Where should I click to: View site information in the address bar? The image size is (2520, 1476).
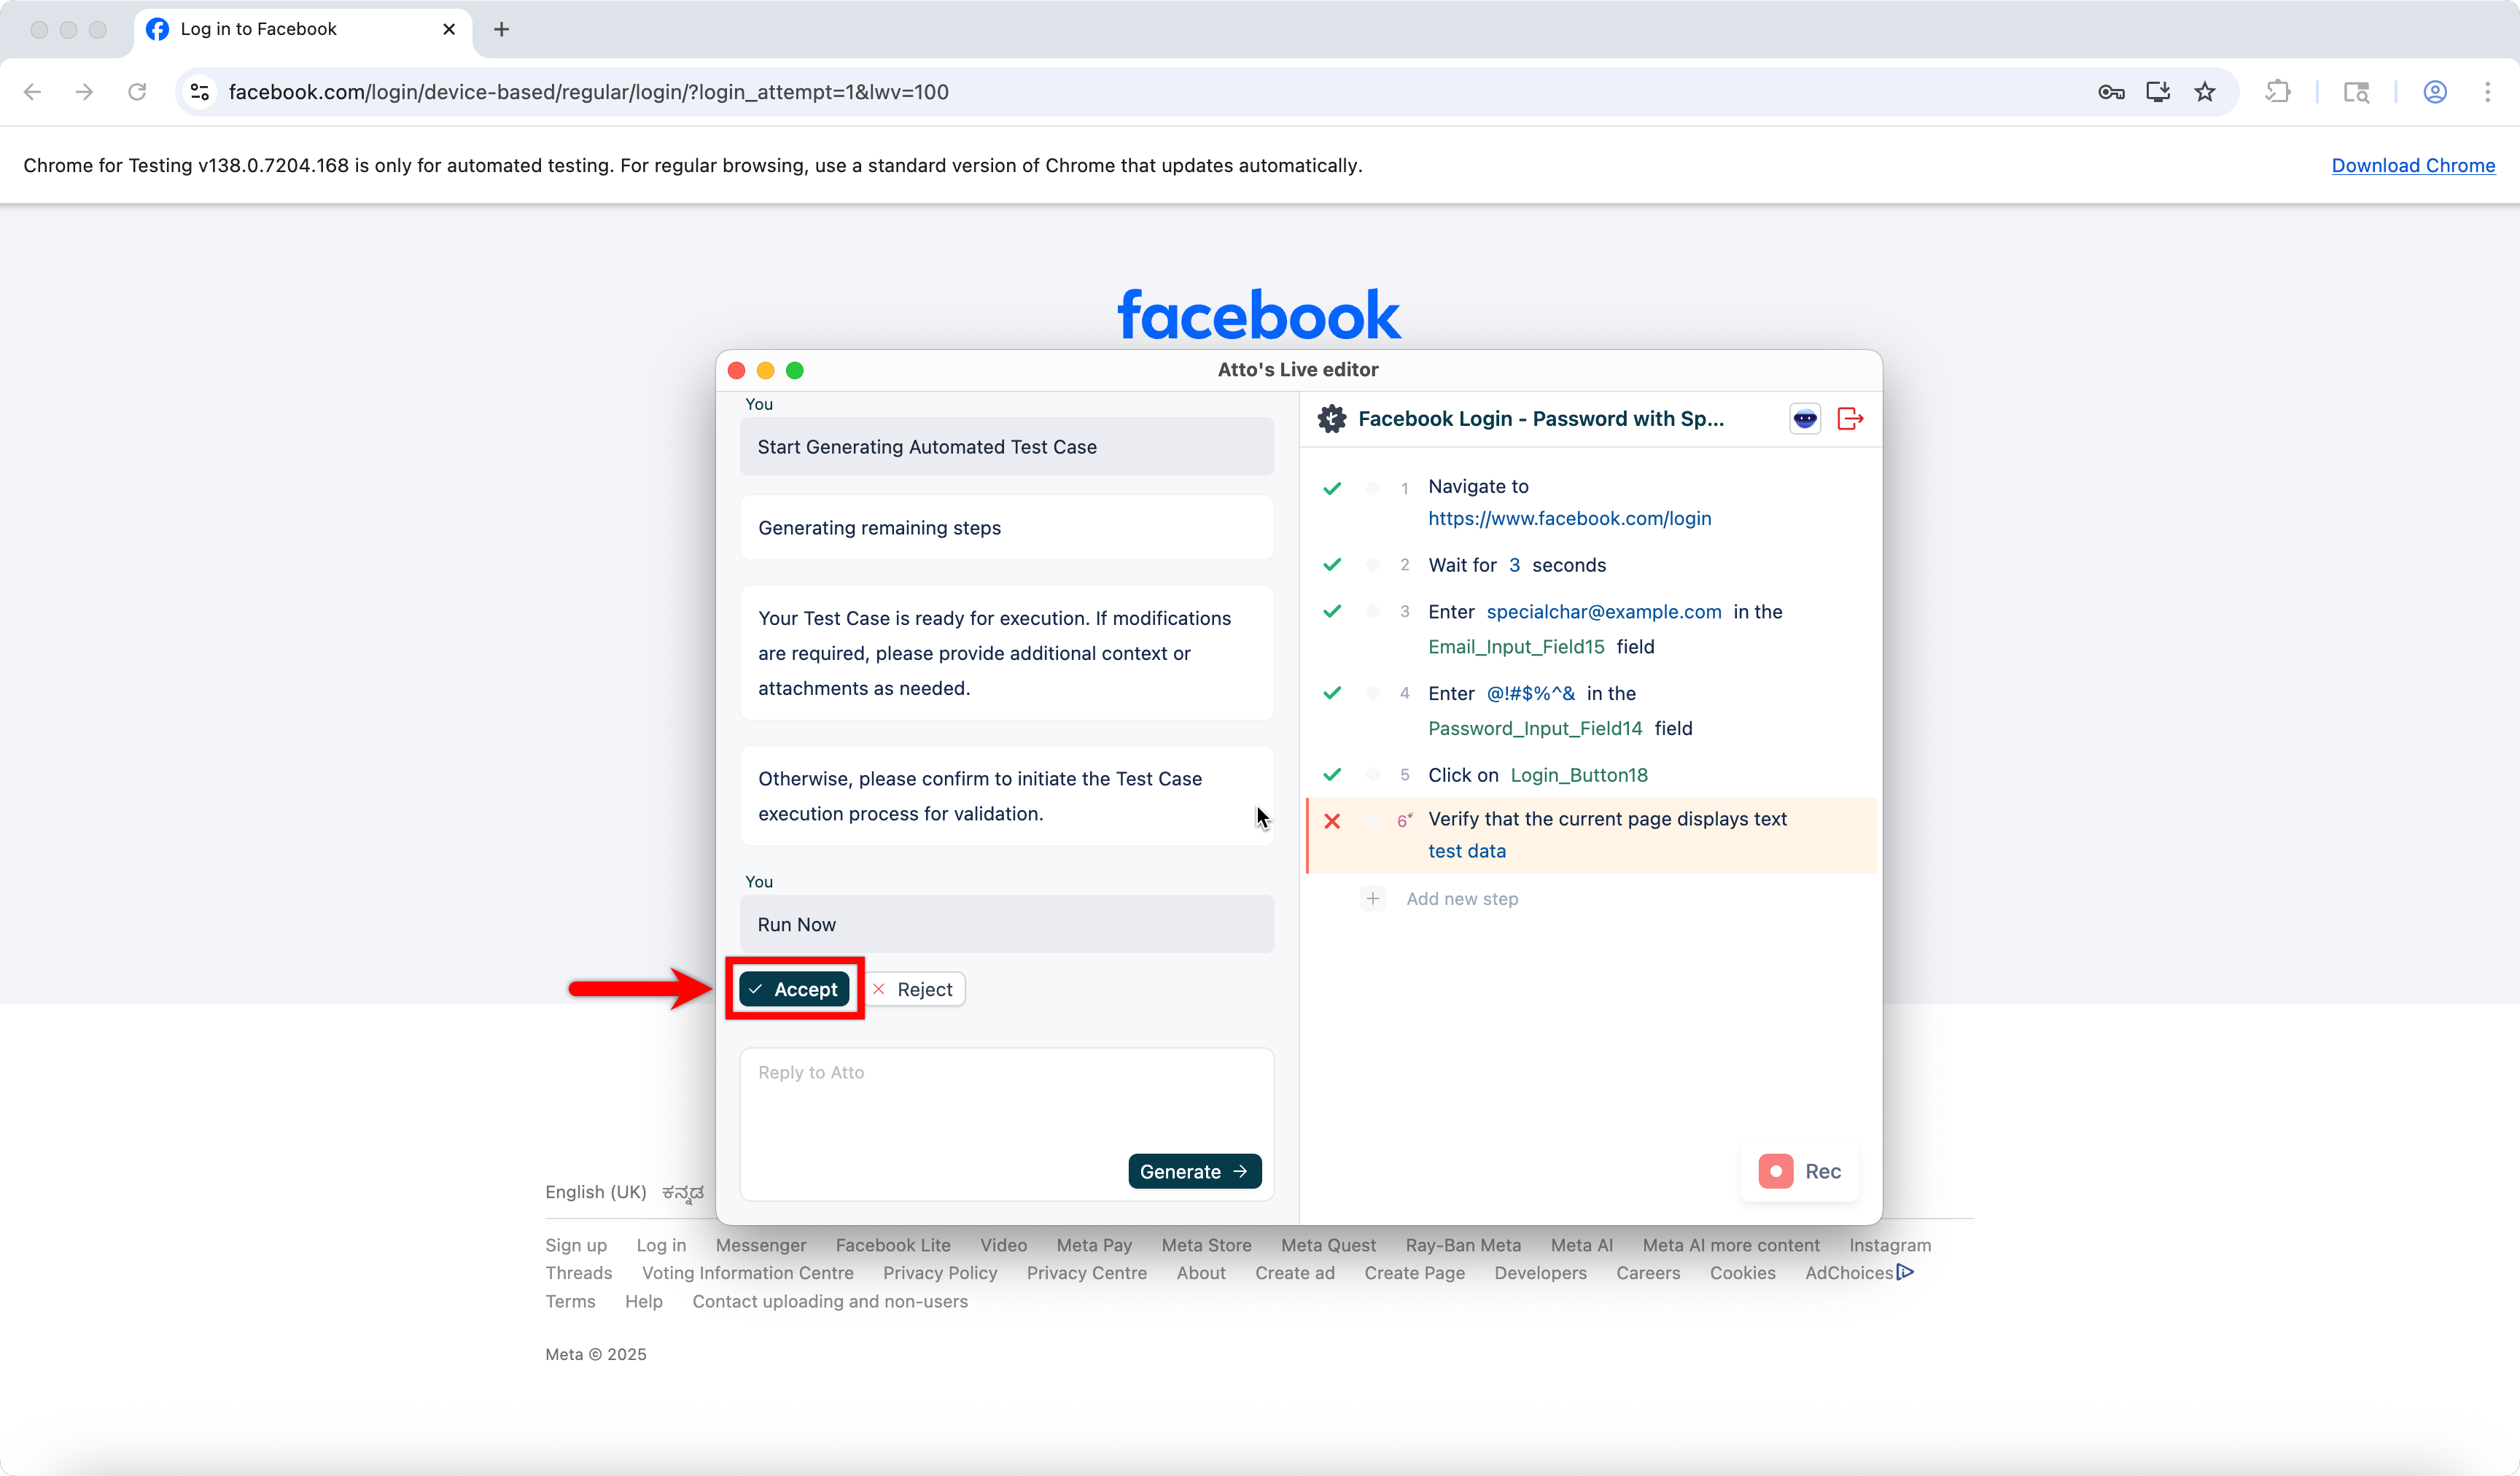200,92
